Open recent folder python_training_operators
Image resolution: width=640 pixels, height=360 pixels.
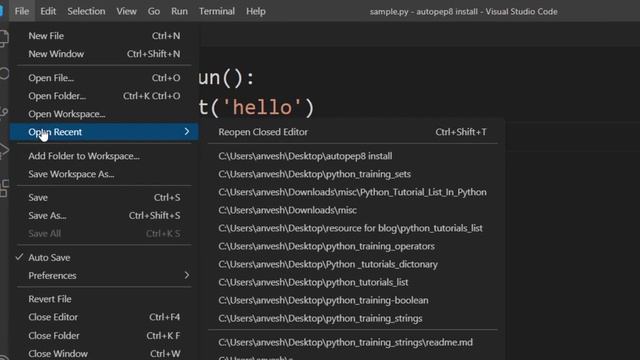(x=353, y=246)
